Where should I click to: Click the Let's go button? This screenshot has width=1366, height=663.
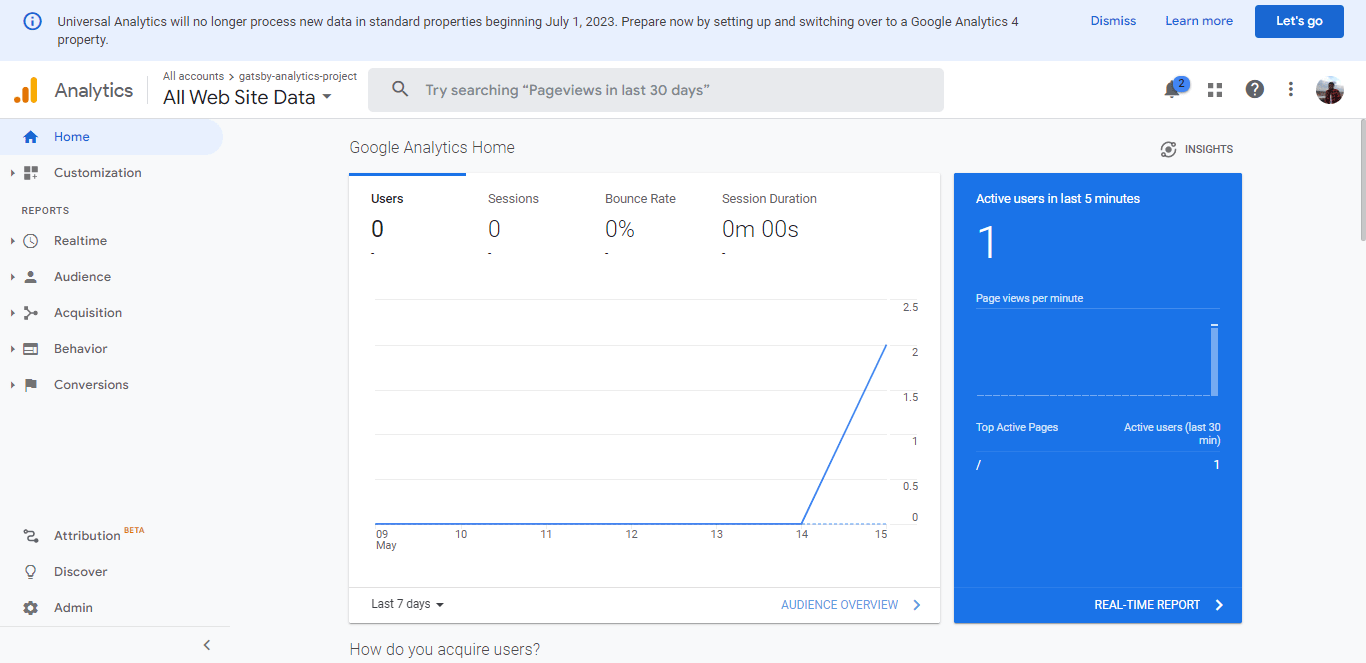point(1299,21)
